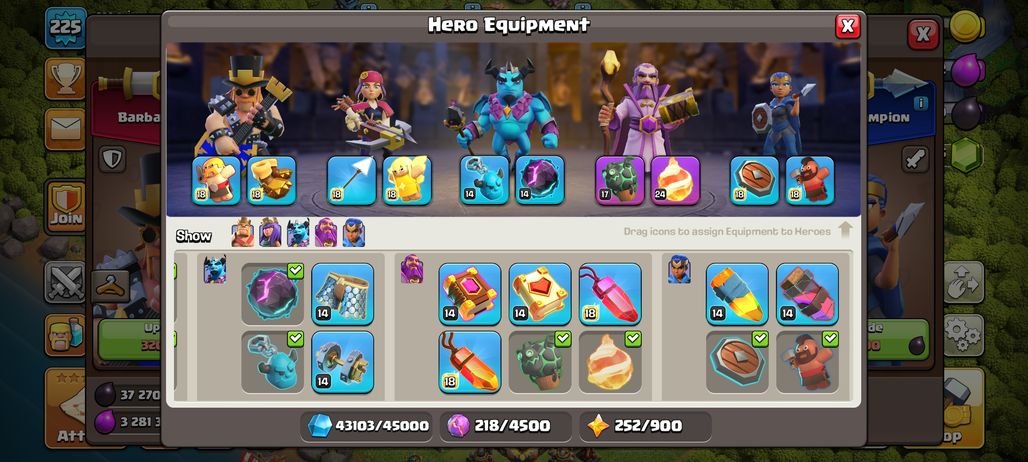Close the Hero Equipment window
Image resolution: width=1028 pixels, height=462 pixels.
(x=848, y=26)
